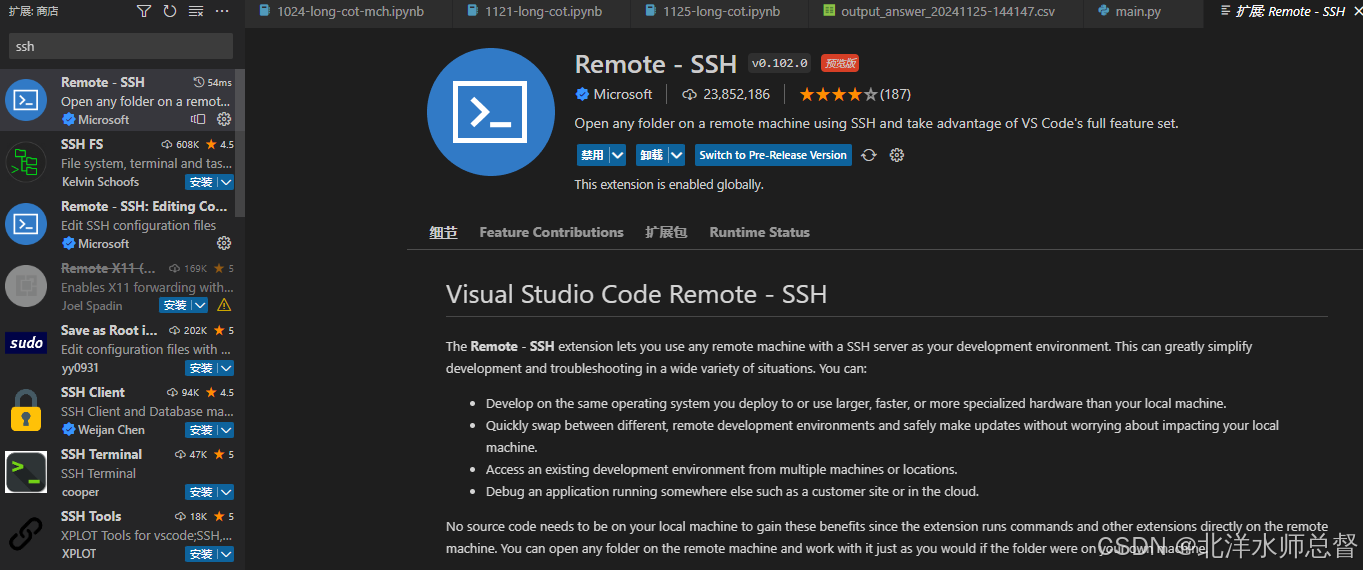The image size is (1363, 570).
Task: Toggle auto-update sync icon in details header
Action: pyautogui.click(x=869, y=155)
